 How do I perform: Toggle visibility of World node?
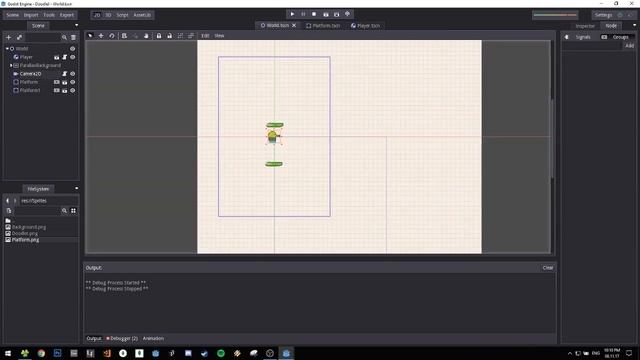click(x=73, y=49)
